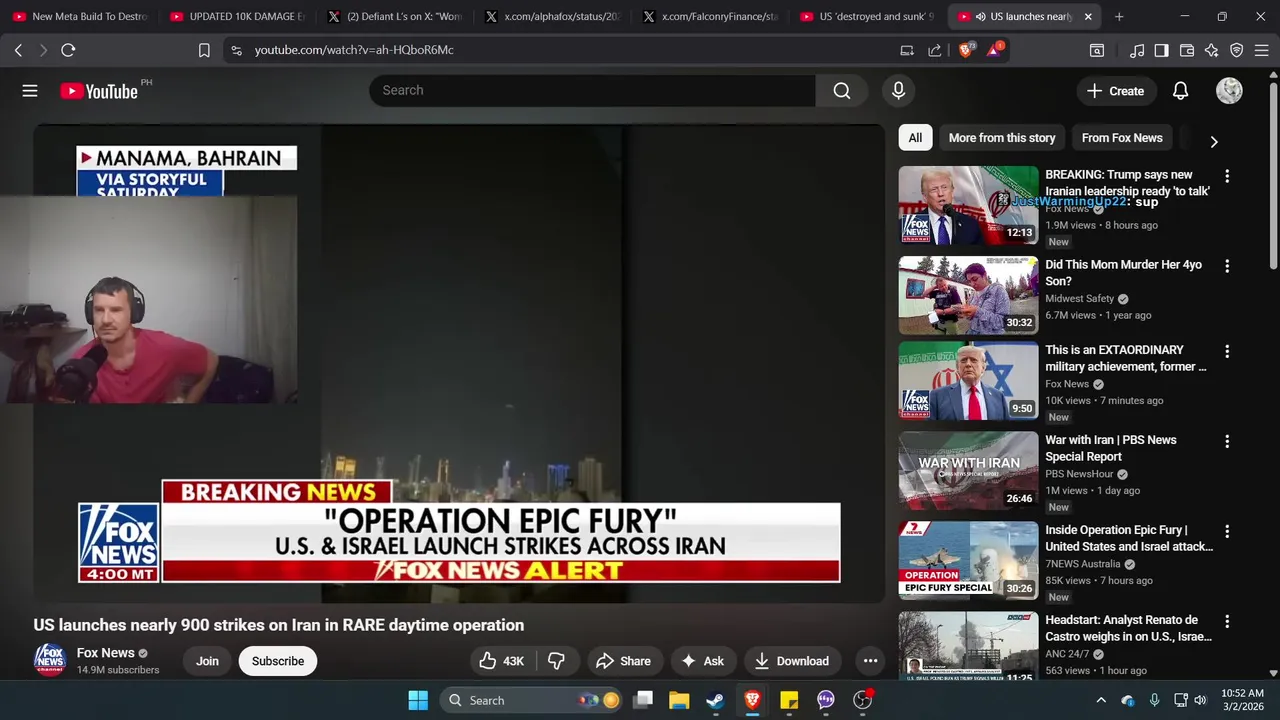Close the 'US launches nearly' tab

(x=1088, y=16)
